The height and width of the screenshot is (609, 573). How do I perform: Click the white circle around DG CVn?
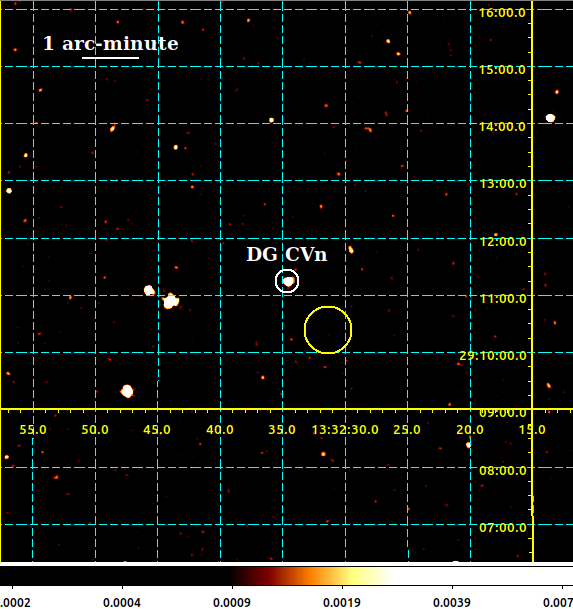pyautogui.click(x=287, y=281)
